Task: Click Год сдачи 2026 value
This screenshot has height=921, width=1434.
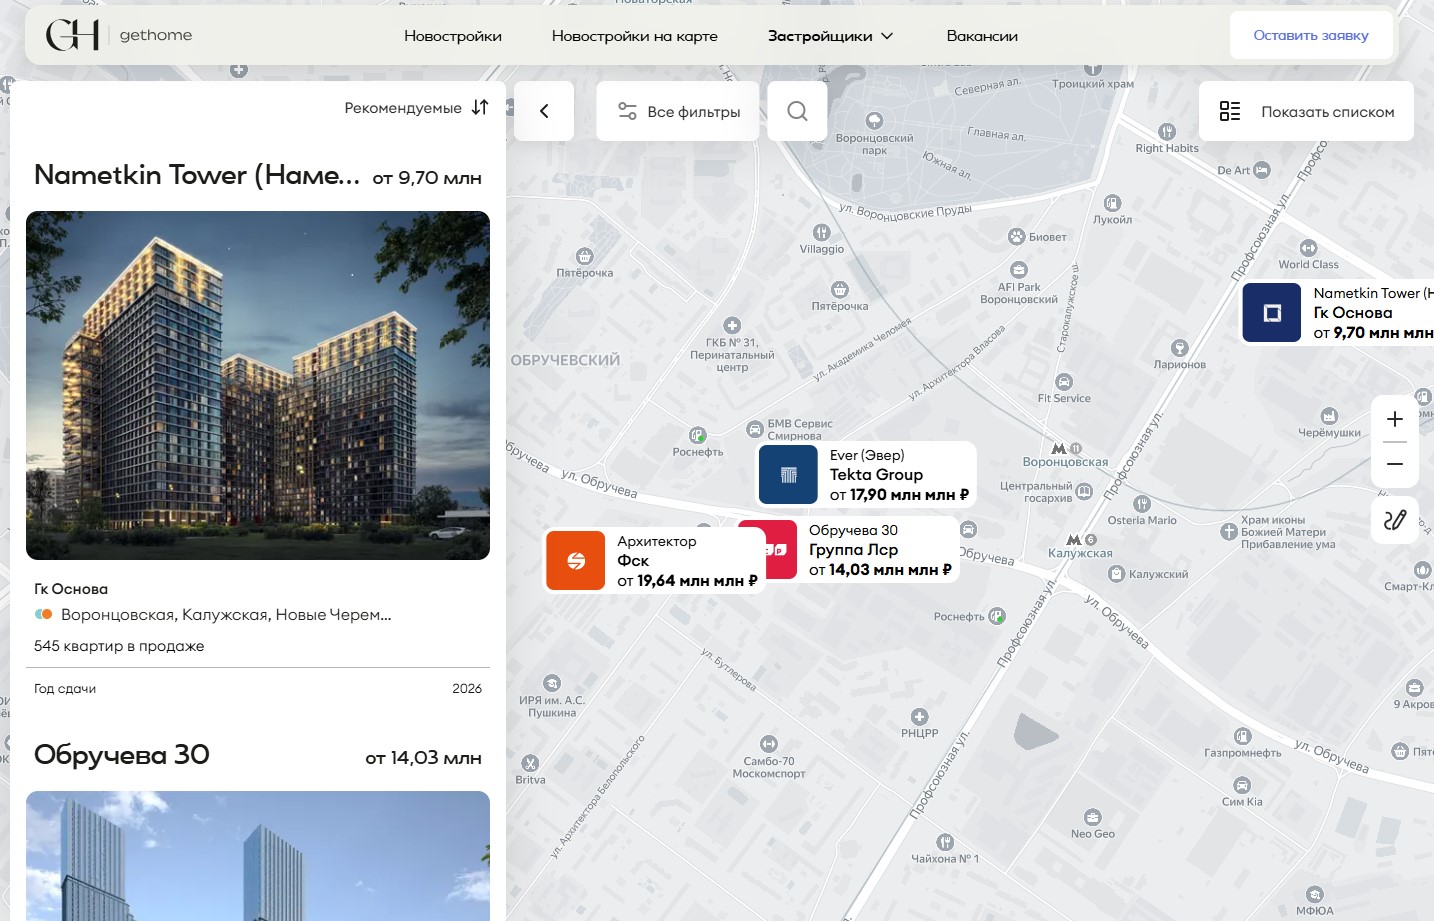Action: 467,689
